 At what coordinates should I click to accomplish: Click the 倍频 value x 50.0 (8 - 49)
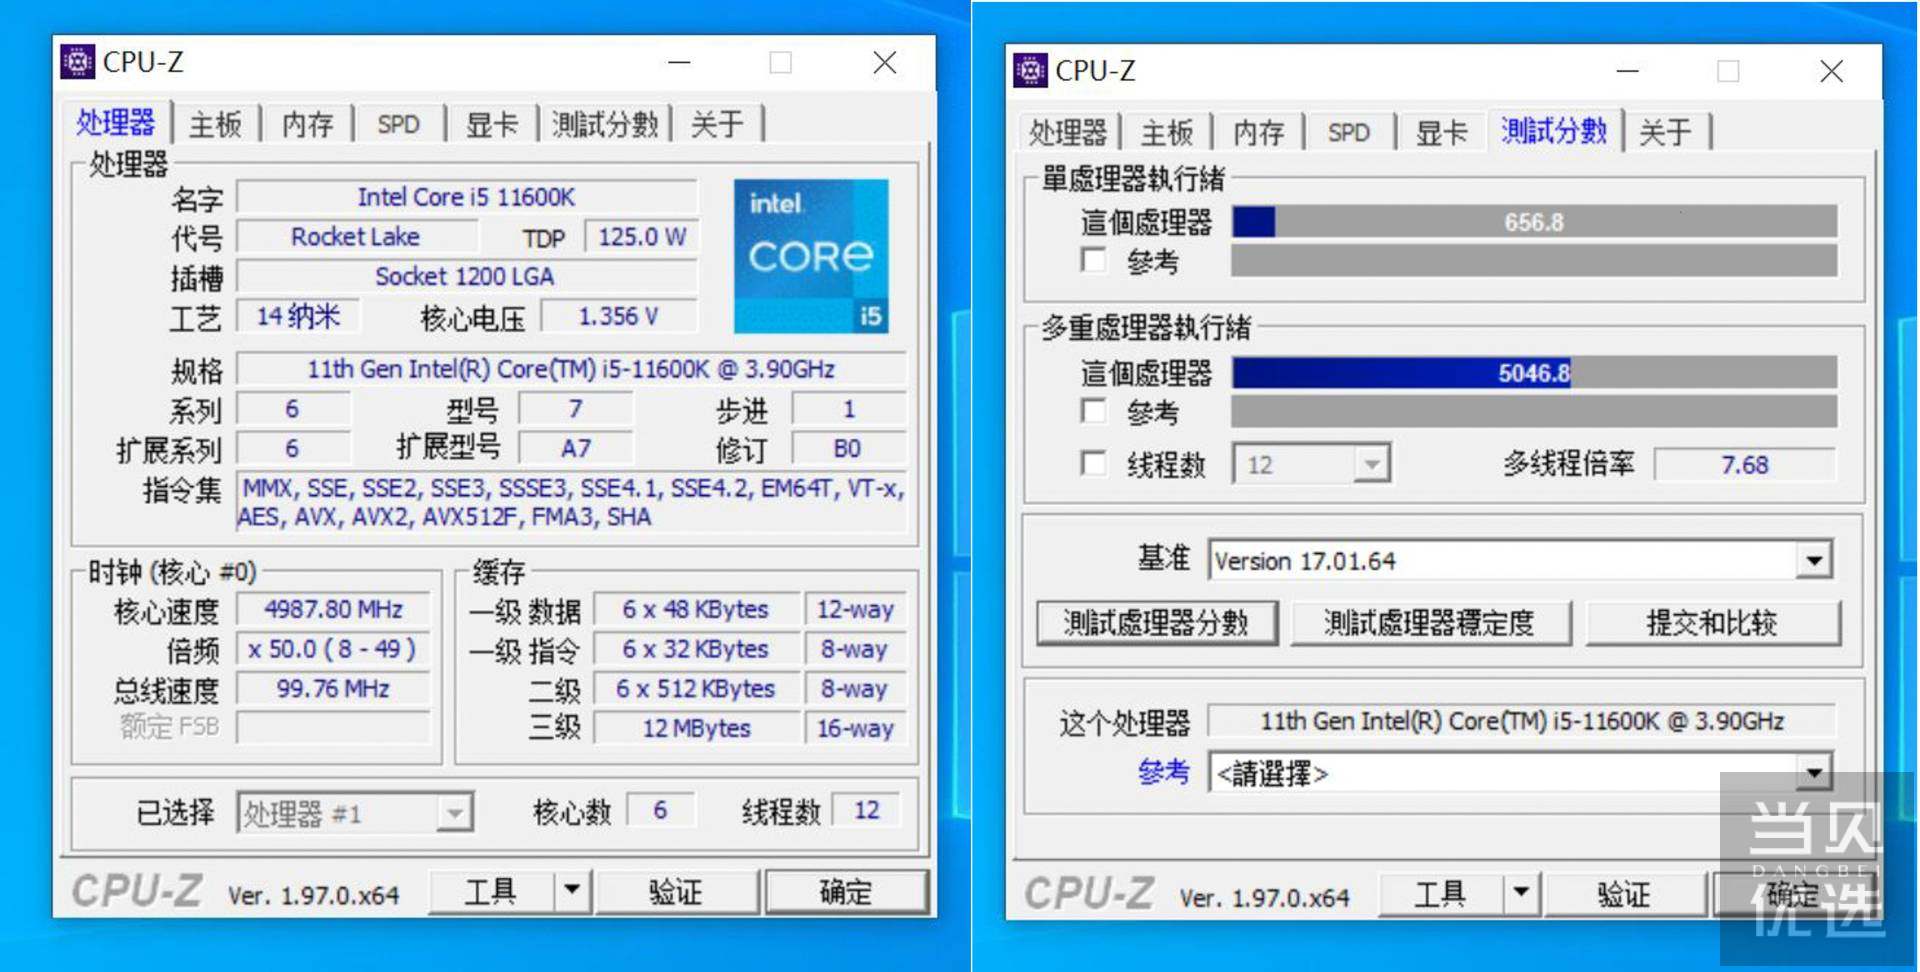tap(334, 649)
